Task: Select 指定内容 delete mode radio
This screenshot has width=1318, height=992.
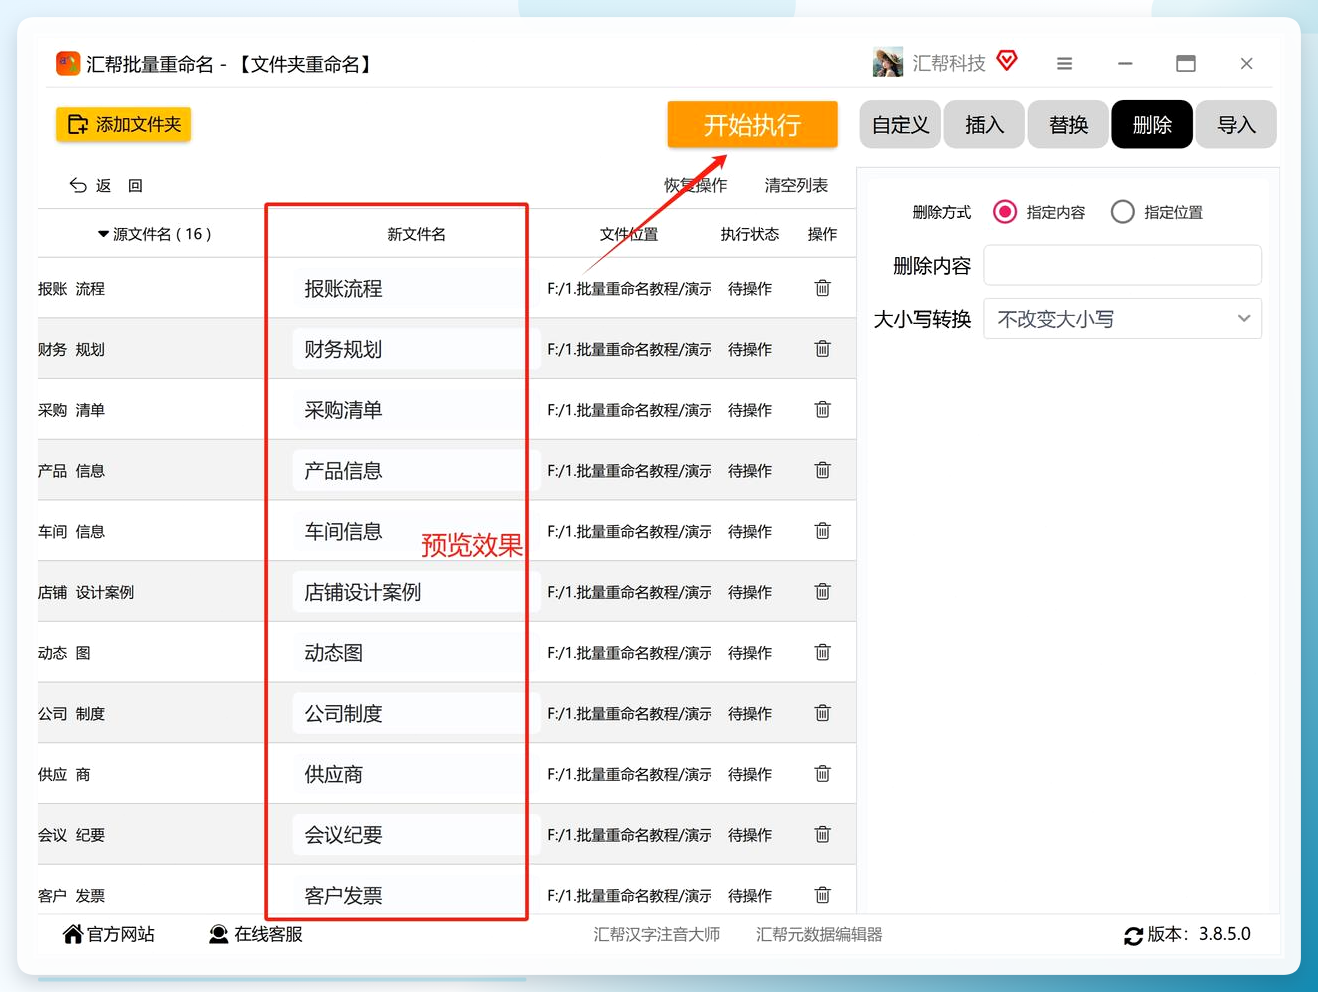Action: coord(1005,212)
